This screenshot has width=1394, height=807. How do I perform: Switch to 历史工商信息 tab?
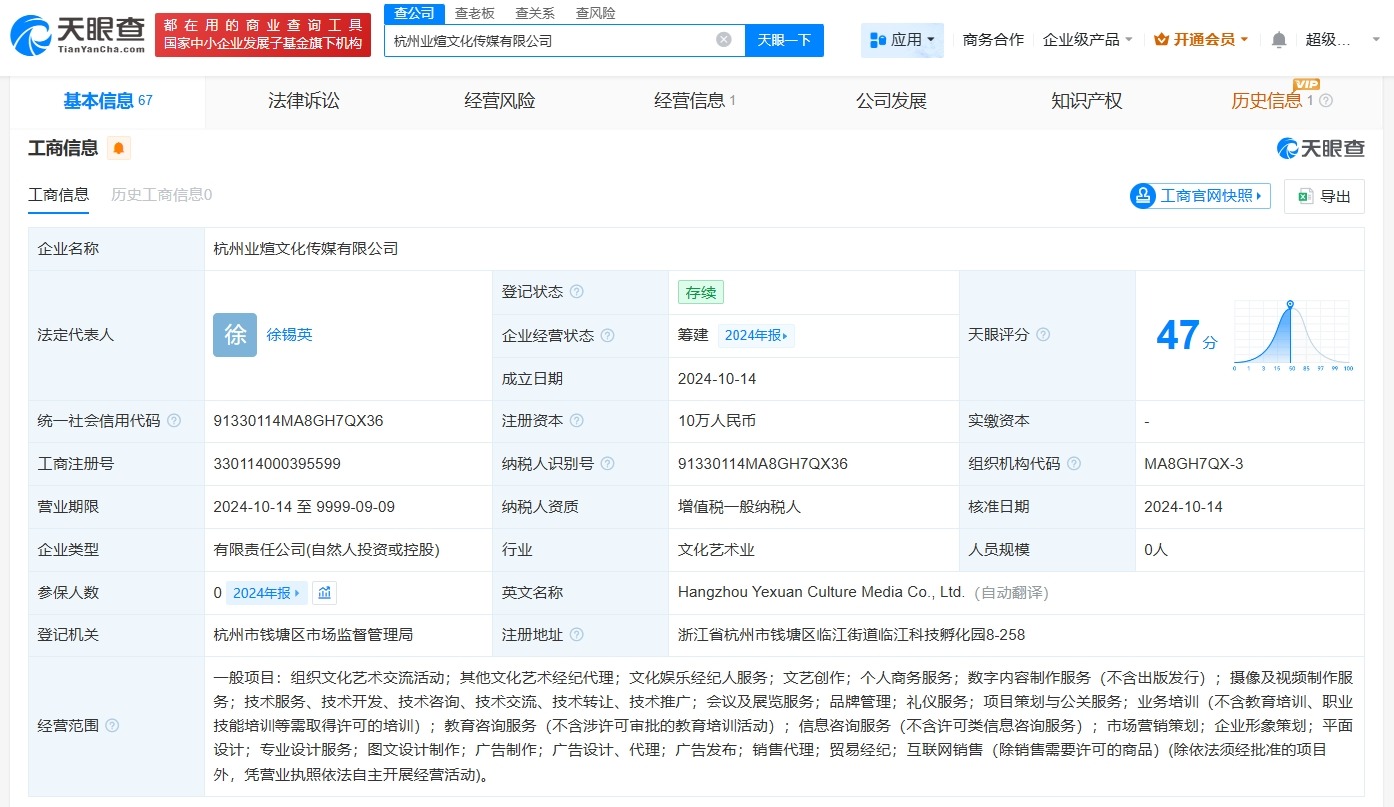pos(160,195)
